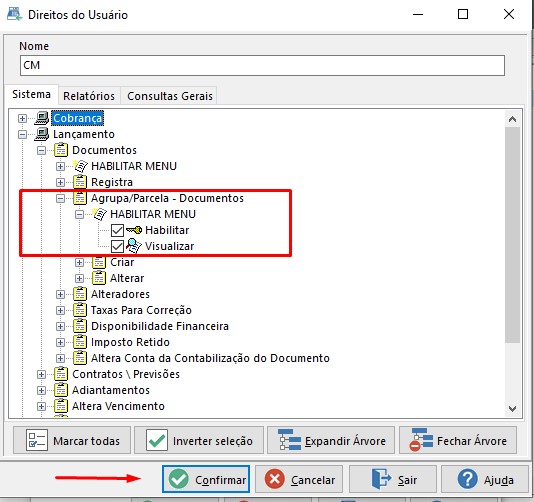The width and height of the screenshot is (534, 502).
Task: Click the document icon of HABILITAR MENU above Registra
Action: 80,166
